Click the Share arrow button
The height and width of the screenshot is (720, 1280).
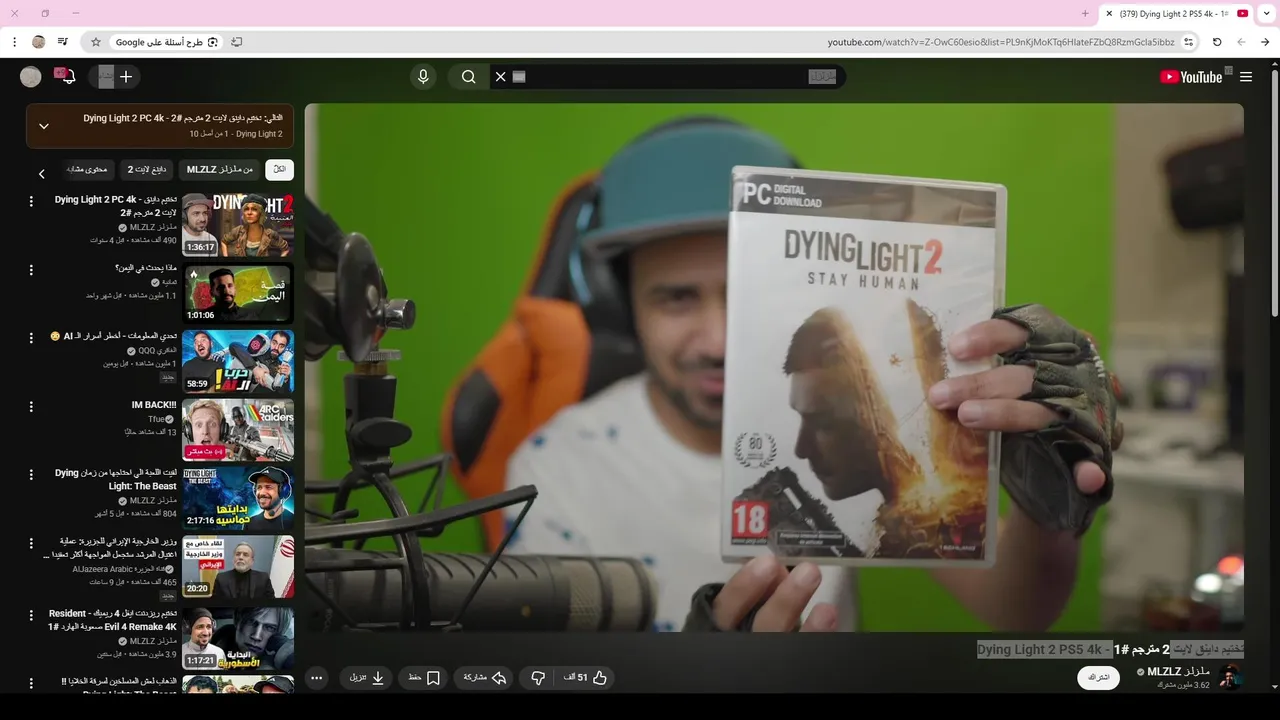pos(485,678)
